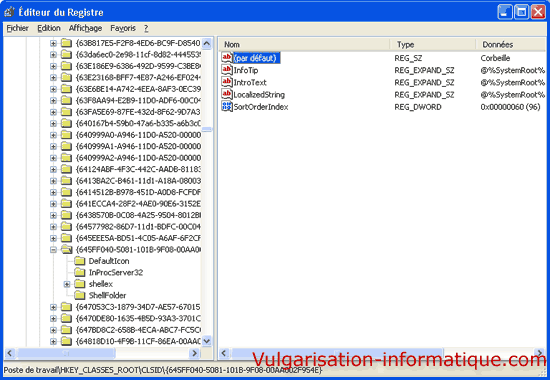The image size is (550, 380).
Task: Click the folder icon of {645EEE5A-BD51
Action: (66, 238)
